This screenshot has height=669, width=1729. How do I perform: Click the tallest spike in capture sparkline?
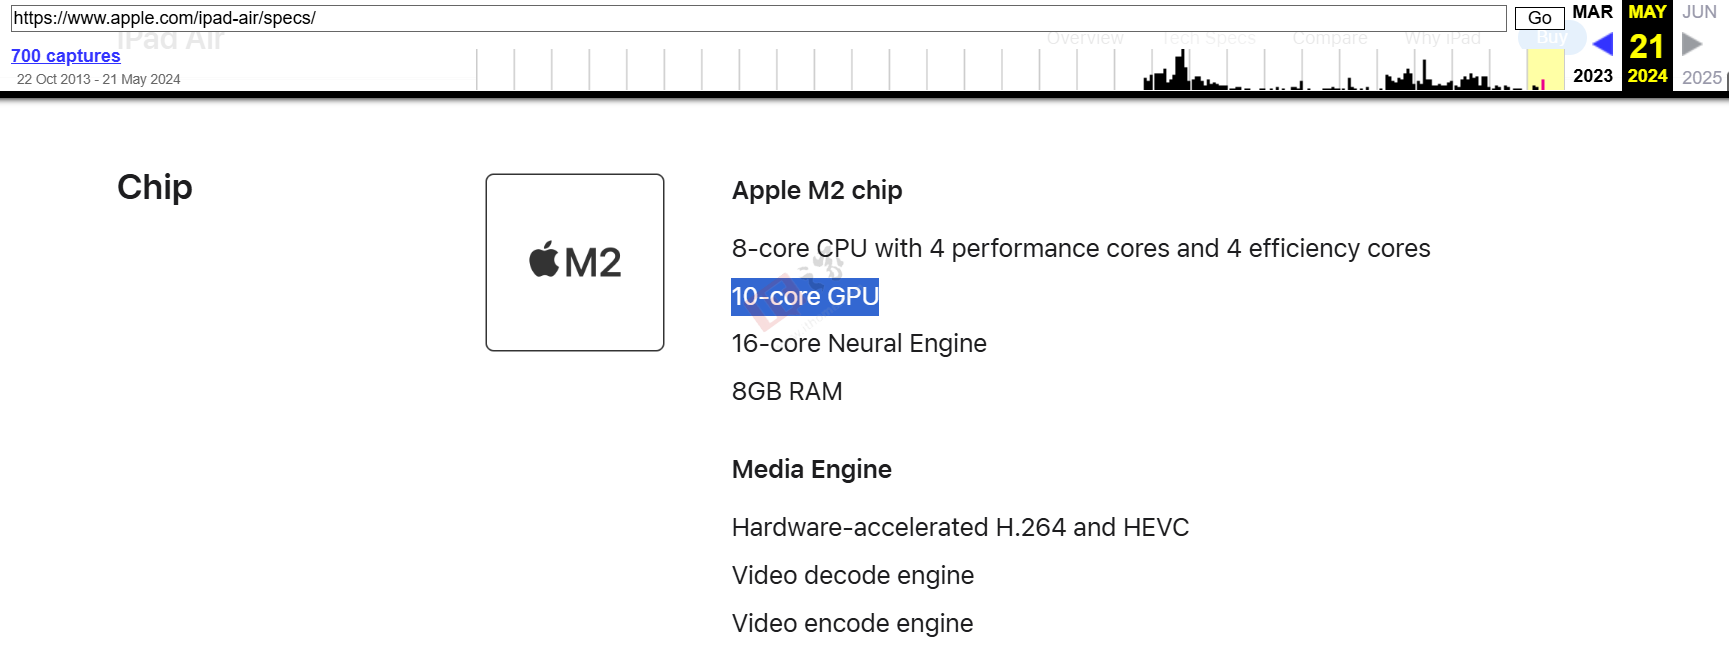(1182, 70)
